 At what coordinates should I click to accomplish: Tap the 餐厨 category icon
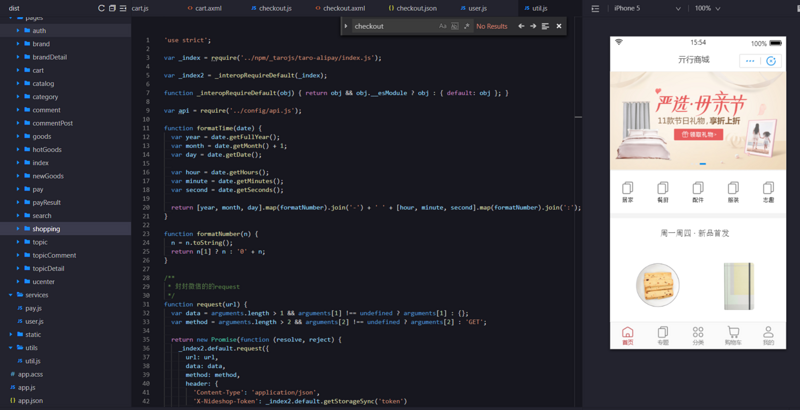coord(663,188)
